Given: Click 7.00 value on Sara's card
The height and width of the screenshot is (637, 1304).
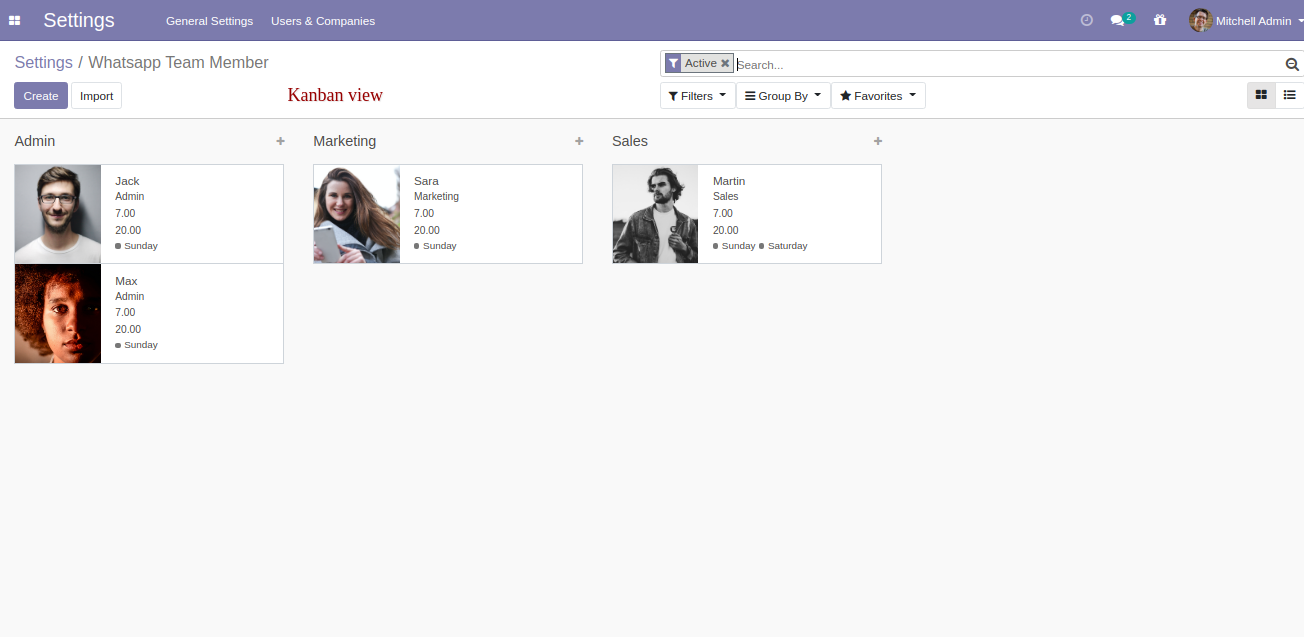Looking at the screenshot, I should 424,214.
